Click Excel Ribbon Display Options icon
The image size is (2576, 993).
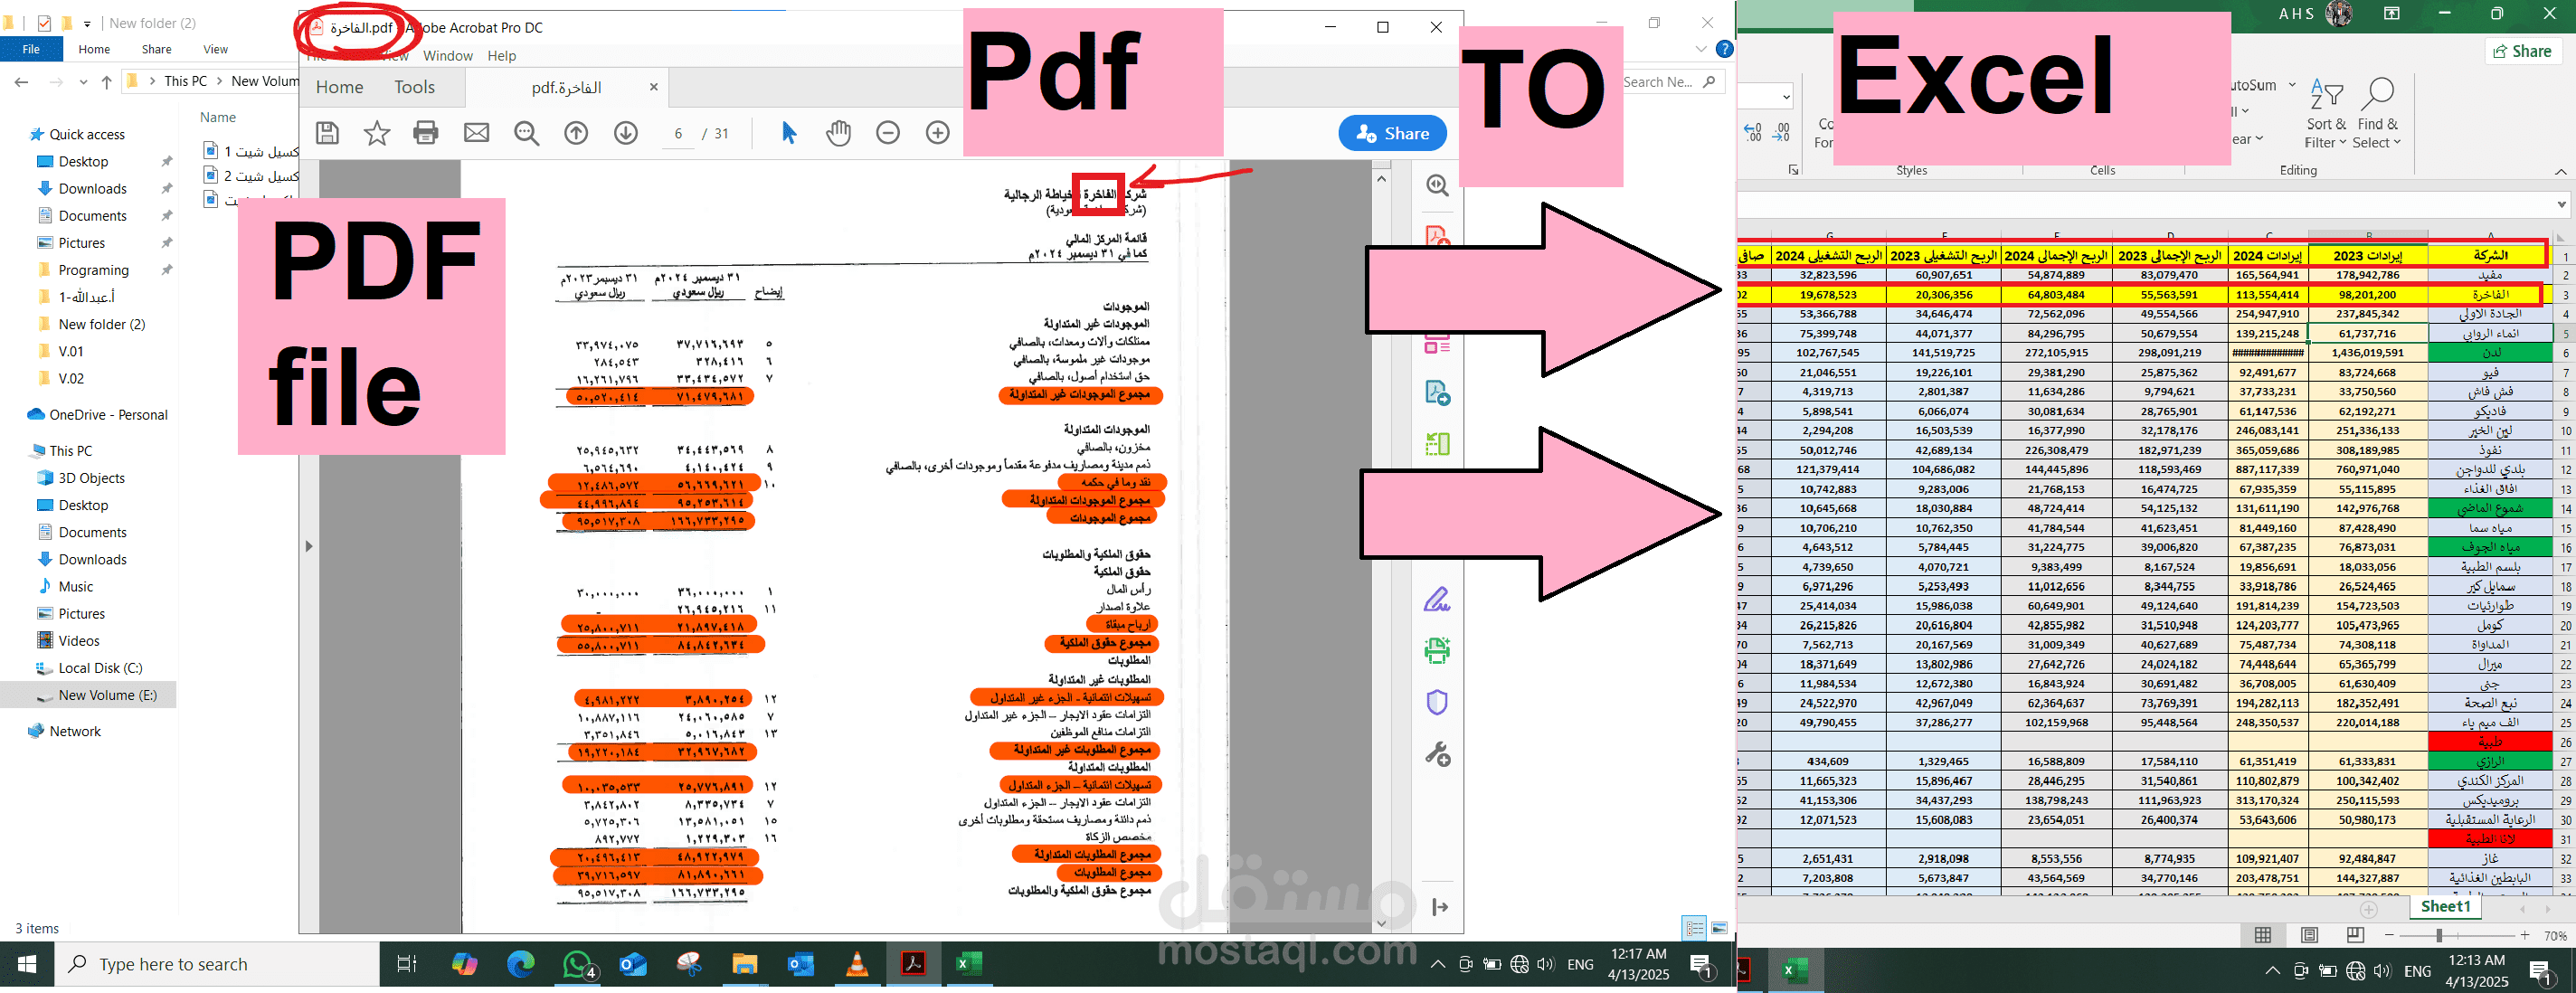[x=2392, y=14]
